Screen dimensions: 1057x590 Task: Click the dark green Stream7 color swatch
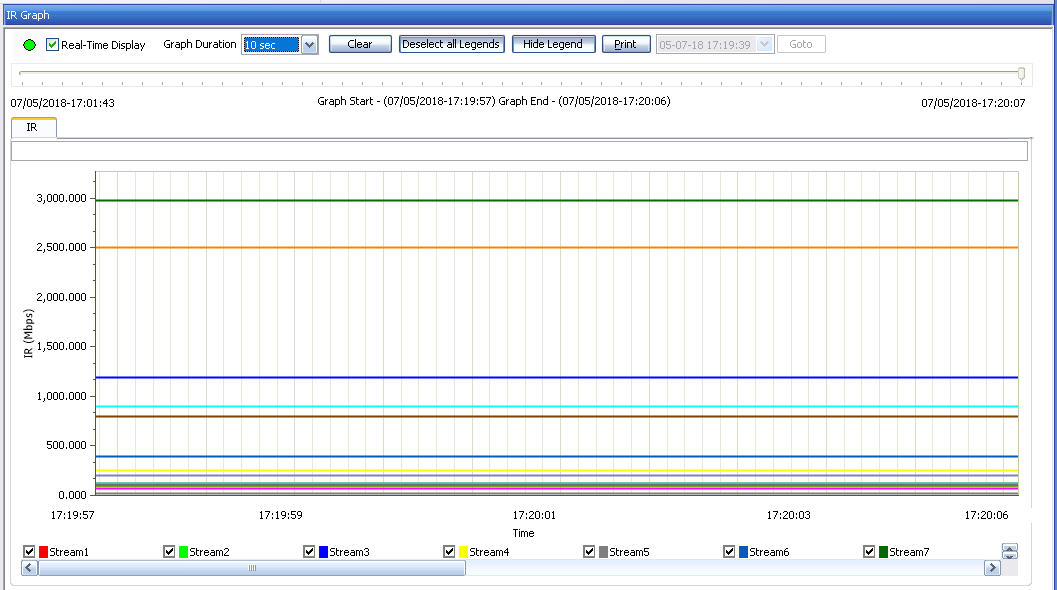click(x=884, y=552)
